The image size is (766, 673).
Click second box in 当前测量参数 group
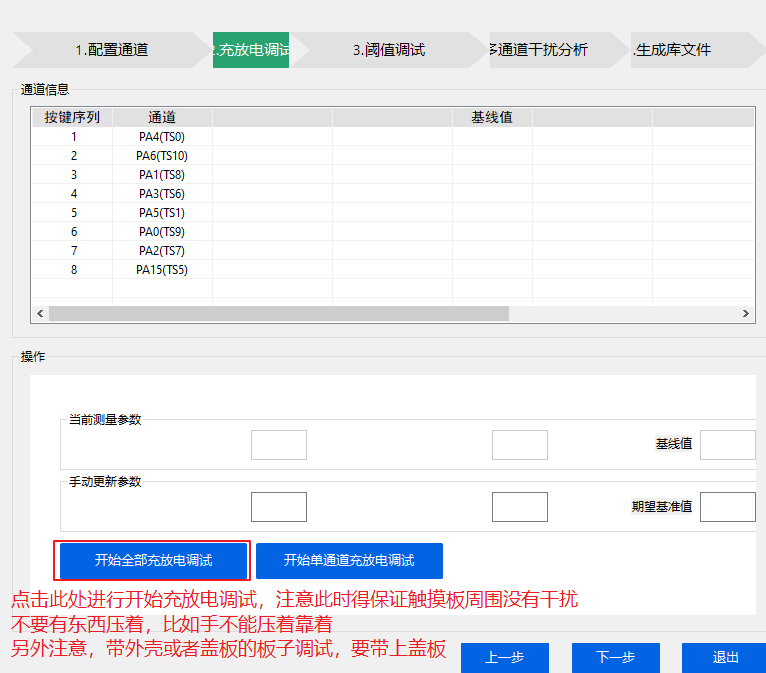point(520,445)
